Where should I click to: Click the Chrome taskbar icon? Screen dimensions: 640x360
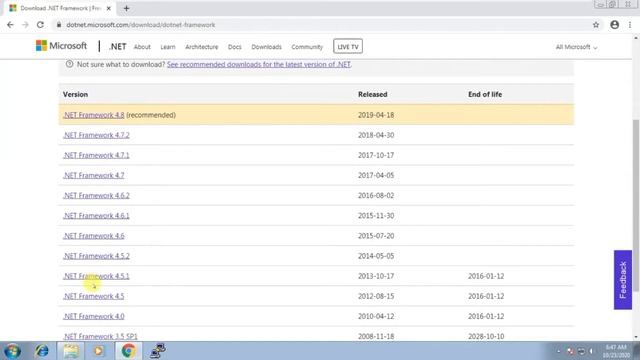click(x=128, y=351)
